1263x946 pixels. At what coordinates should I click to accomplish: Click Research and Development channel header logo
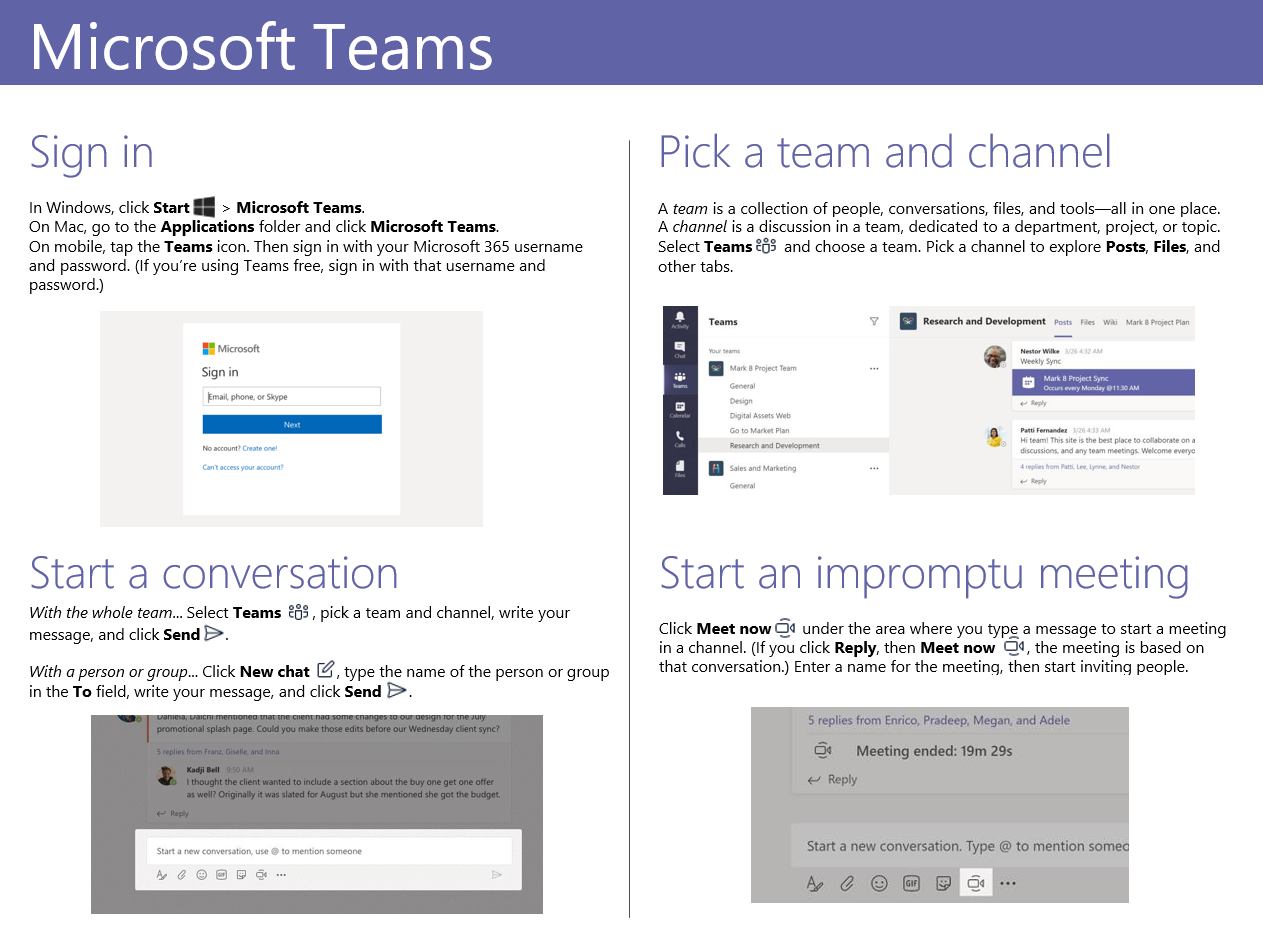(908, 322)
